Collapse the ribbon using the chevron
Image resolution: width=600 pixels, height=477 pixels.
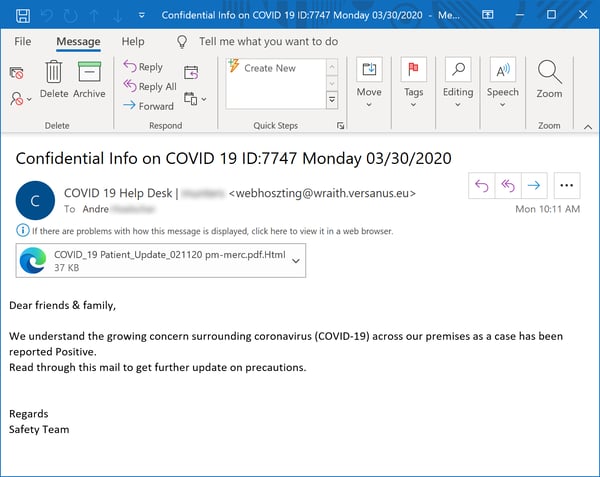pyautogui.click(x=587, y=126)
